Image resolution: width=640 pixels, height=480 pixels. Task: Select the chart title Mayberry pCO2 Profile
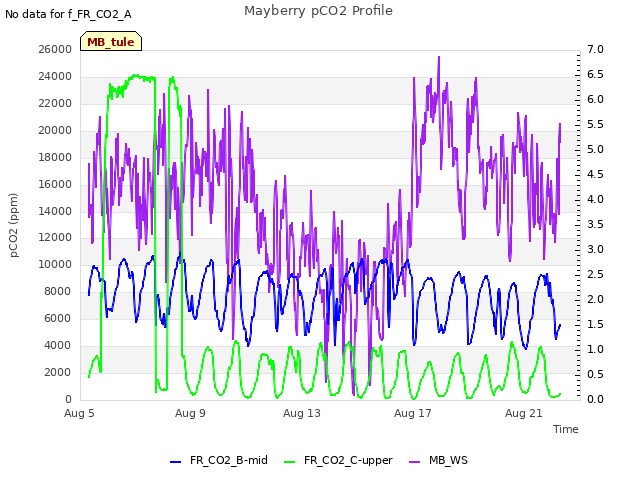point(318,11)
